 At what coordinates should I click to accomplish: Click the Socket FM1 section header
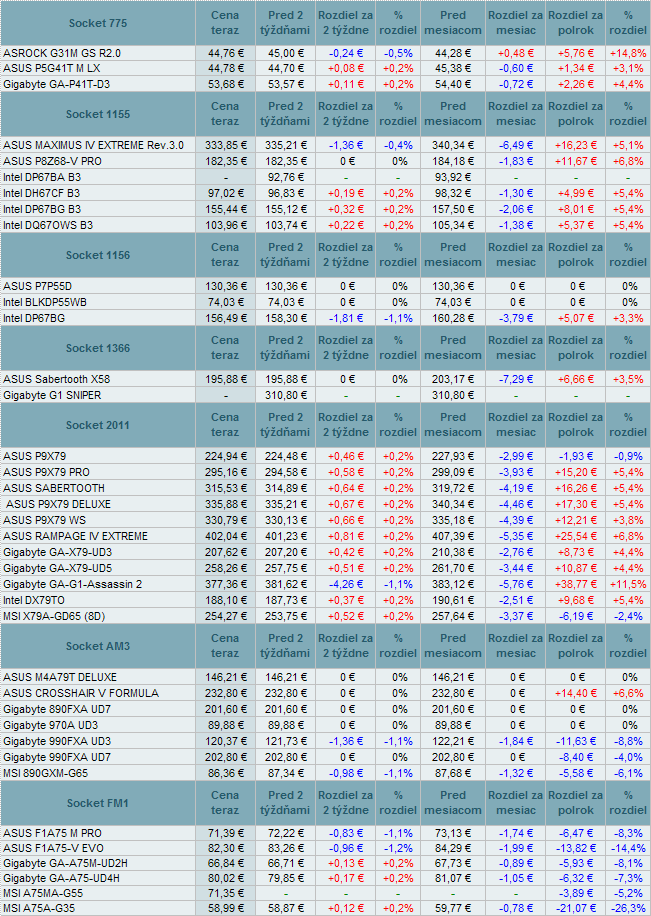click(x=98, y=803)
